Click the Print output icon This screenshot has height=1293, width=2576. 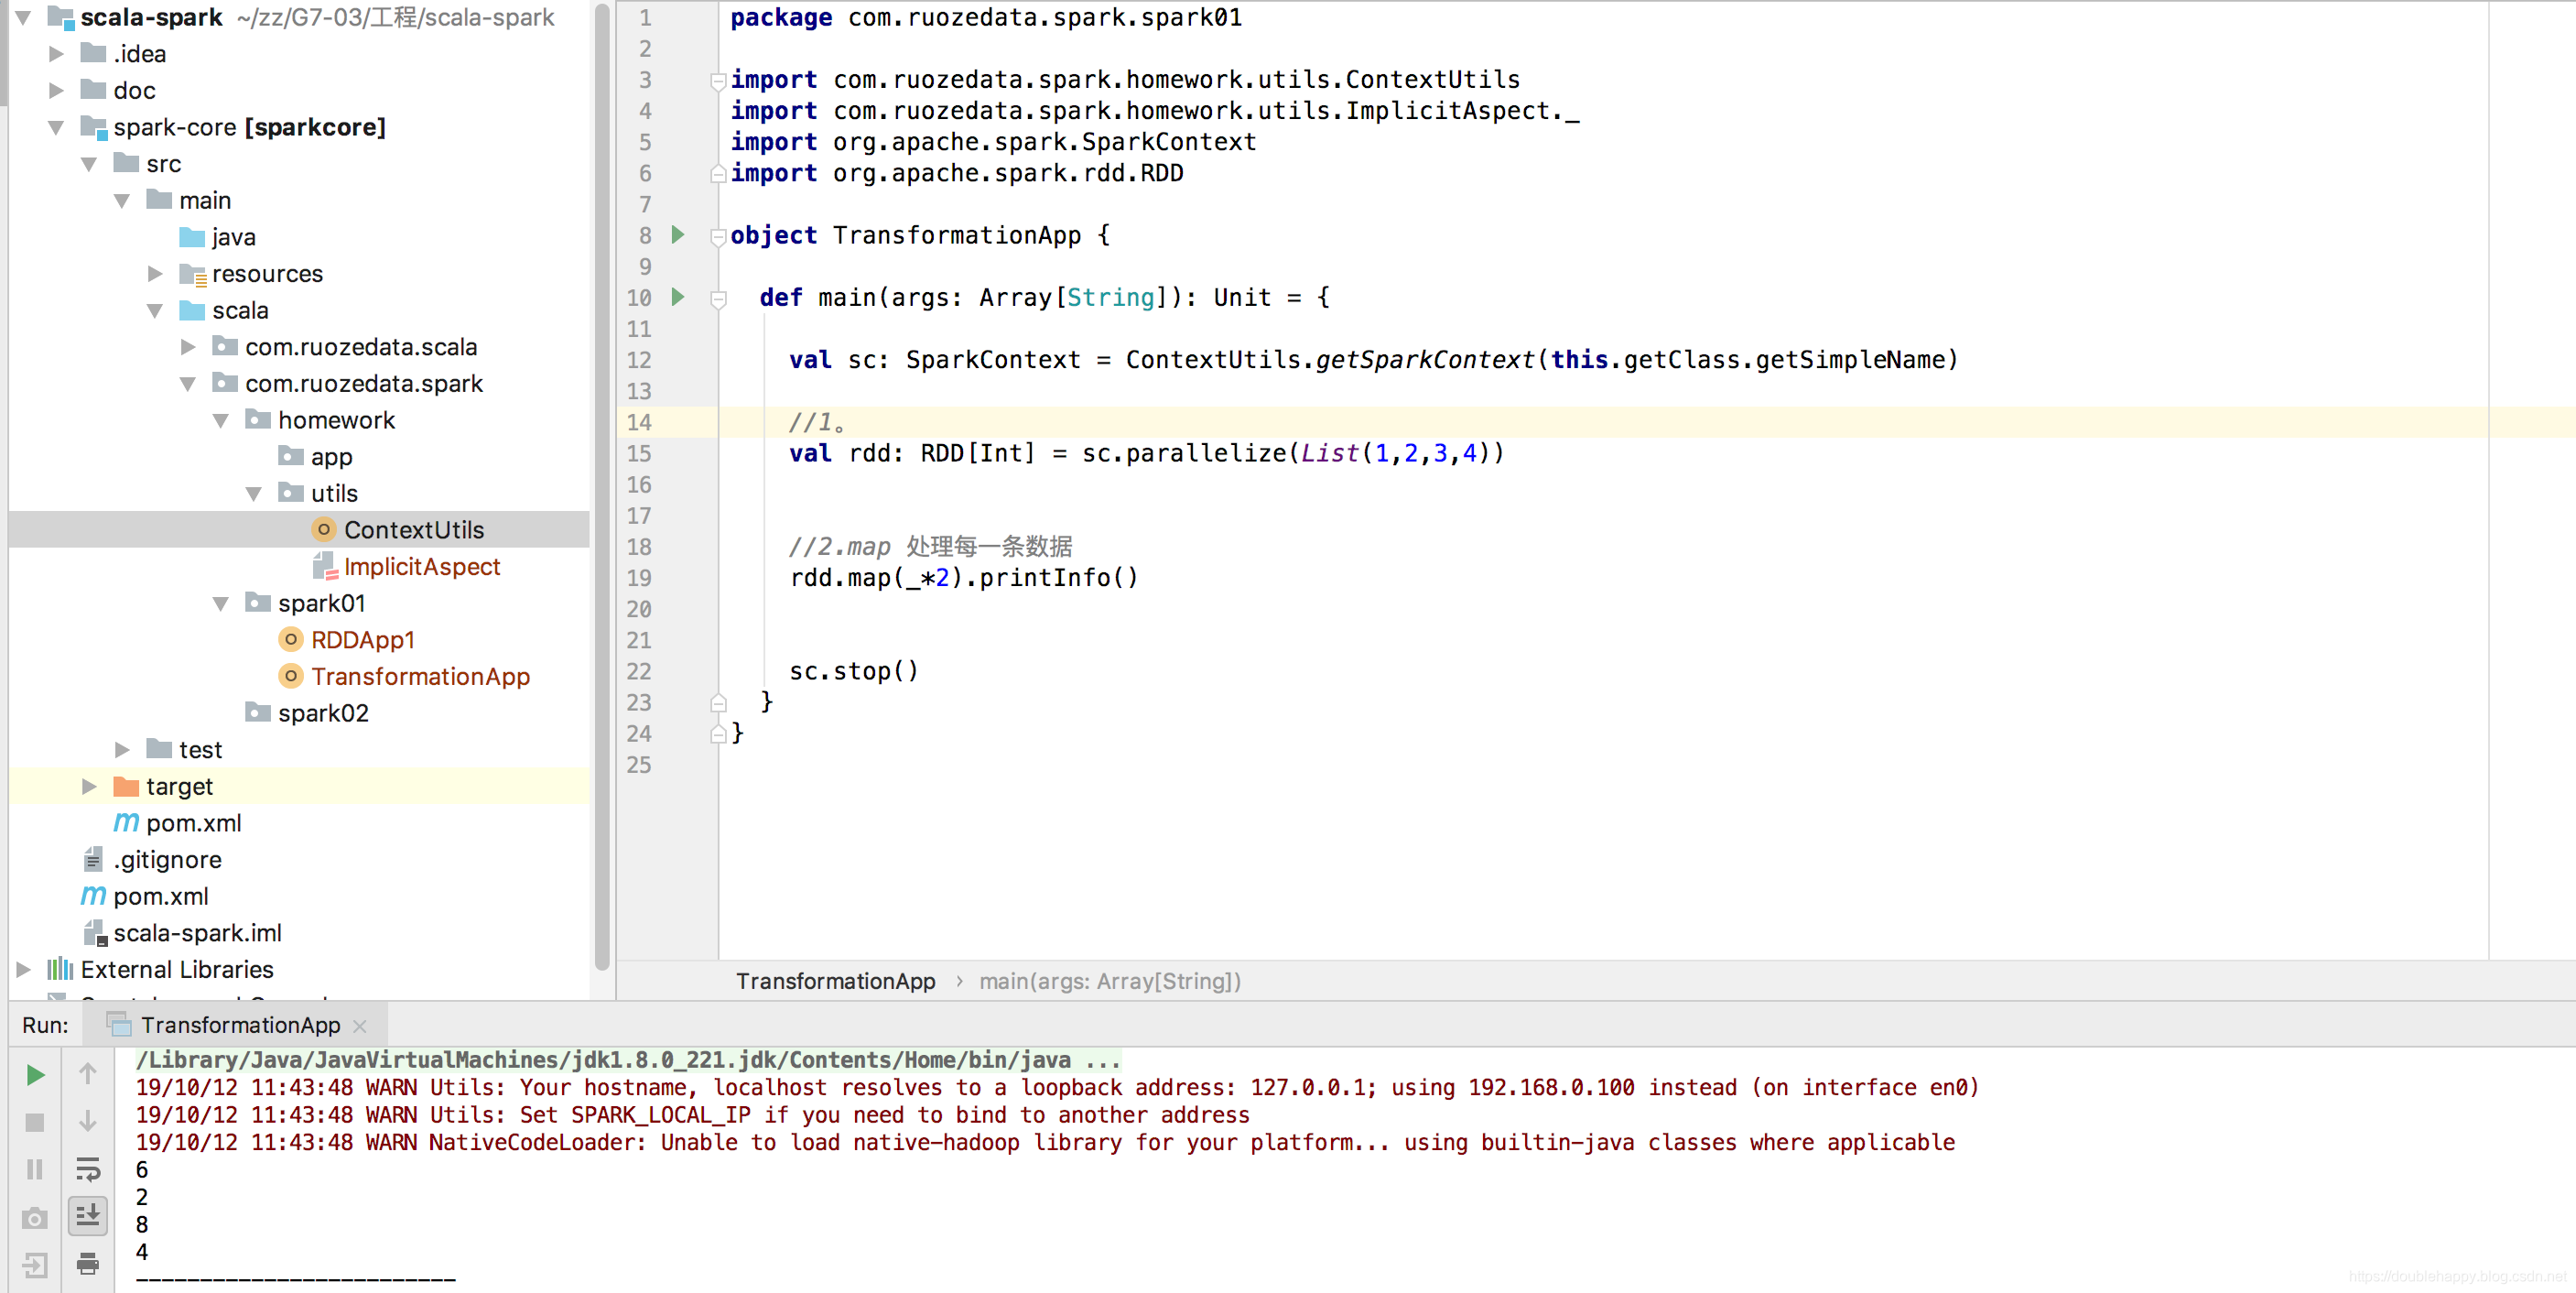click(x=88, y=1264)
